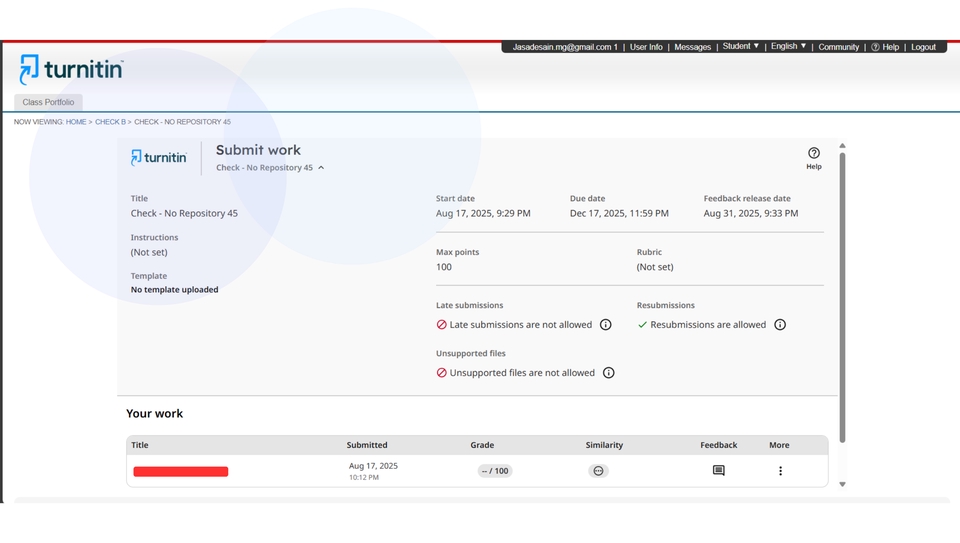Collapse the Check - No Repository 45 chevron

pyautogui.click(x=321, y=168)
